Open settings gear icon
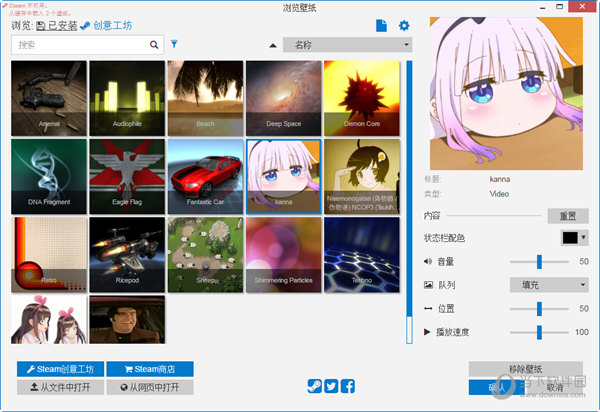The image size is (600, 412). click(404, 26)
